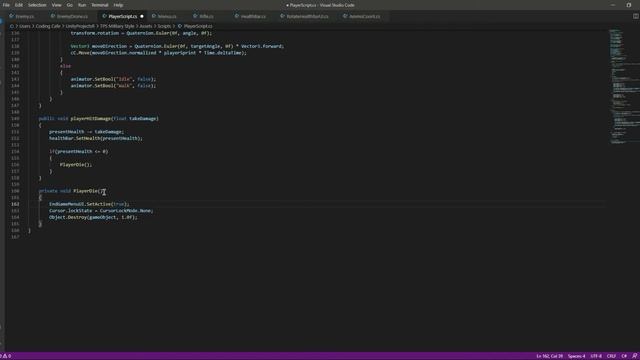This screenshot has width=640, height=360.
Task: Switch to the Menus.cs tab
Action: tap(167, 16)
